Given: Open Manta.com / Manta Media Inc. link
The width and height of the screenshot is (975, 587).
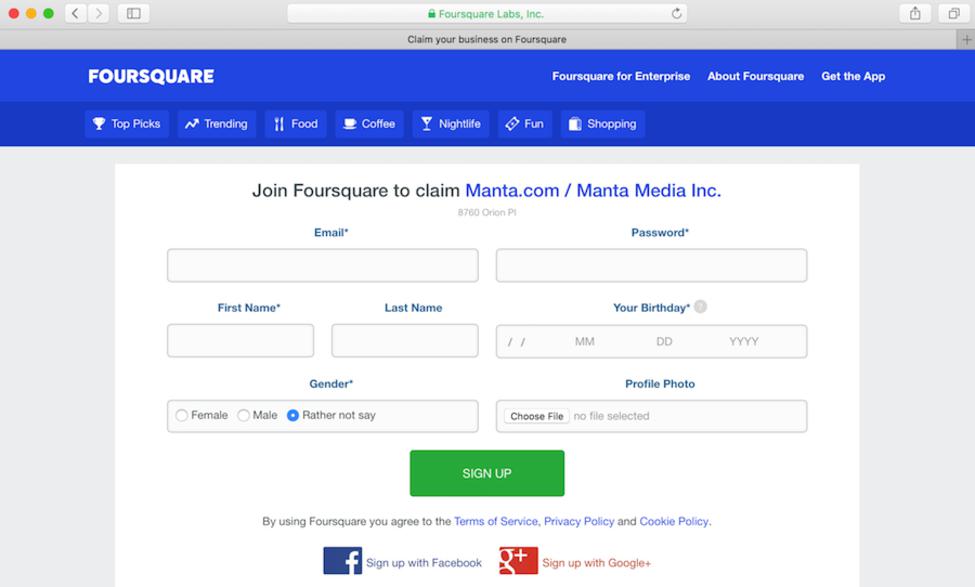Looking at the screenshot, I should [x=593, y=190].
